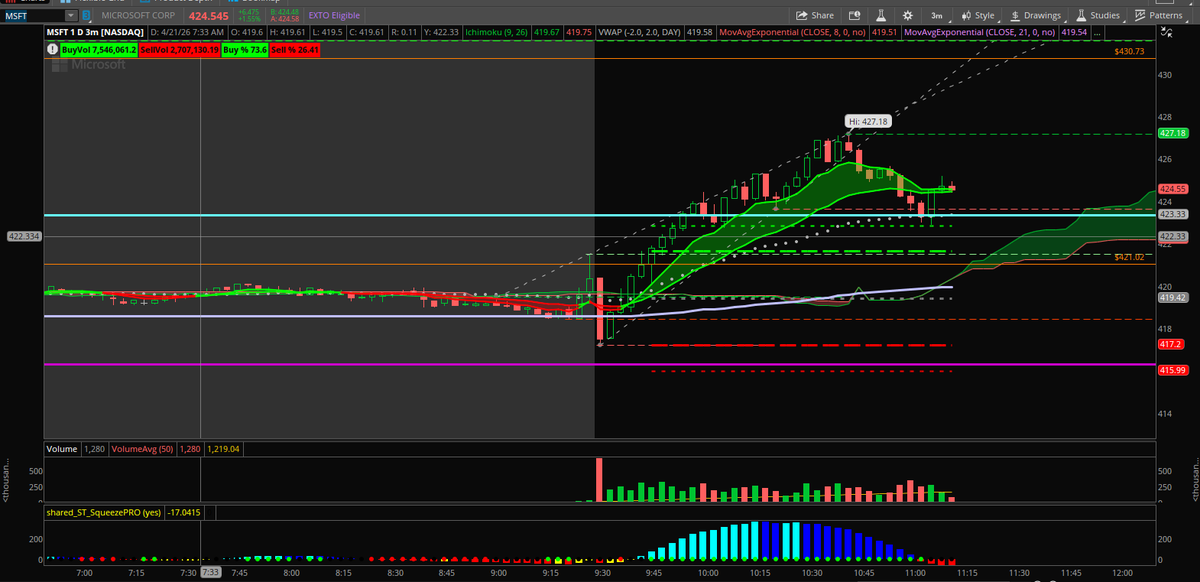Click the $421.02 orange level label
Screen dimensions: 1200x582
(1129, 257)
